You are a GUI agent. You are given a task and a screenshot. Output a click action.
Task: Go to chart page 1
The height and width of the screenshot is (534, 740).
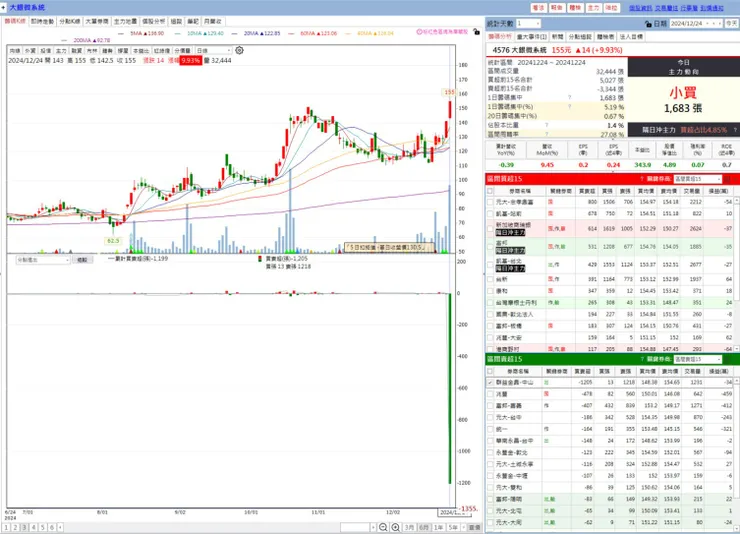[x=6, y=527]
